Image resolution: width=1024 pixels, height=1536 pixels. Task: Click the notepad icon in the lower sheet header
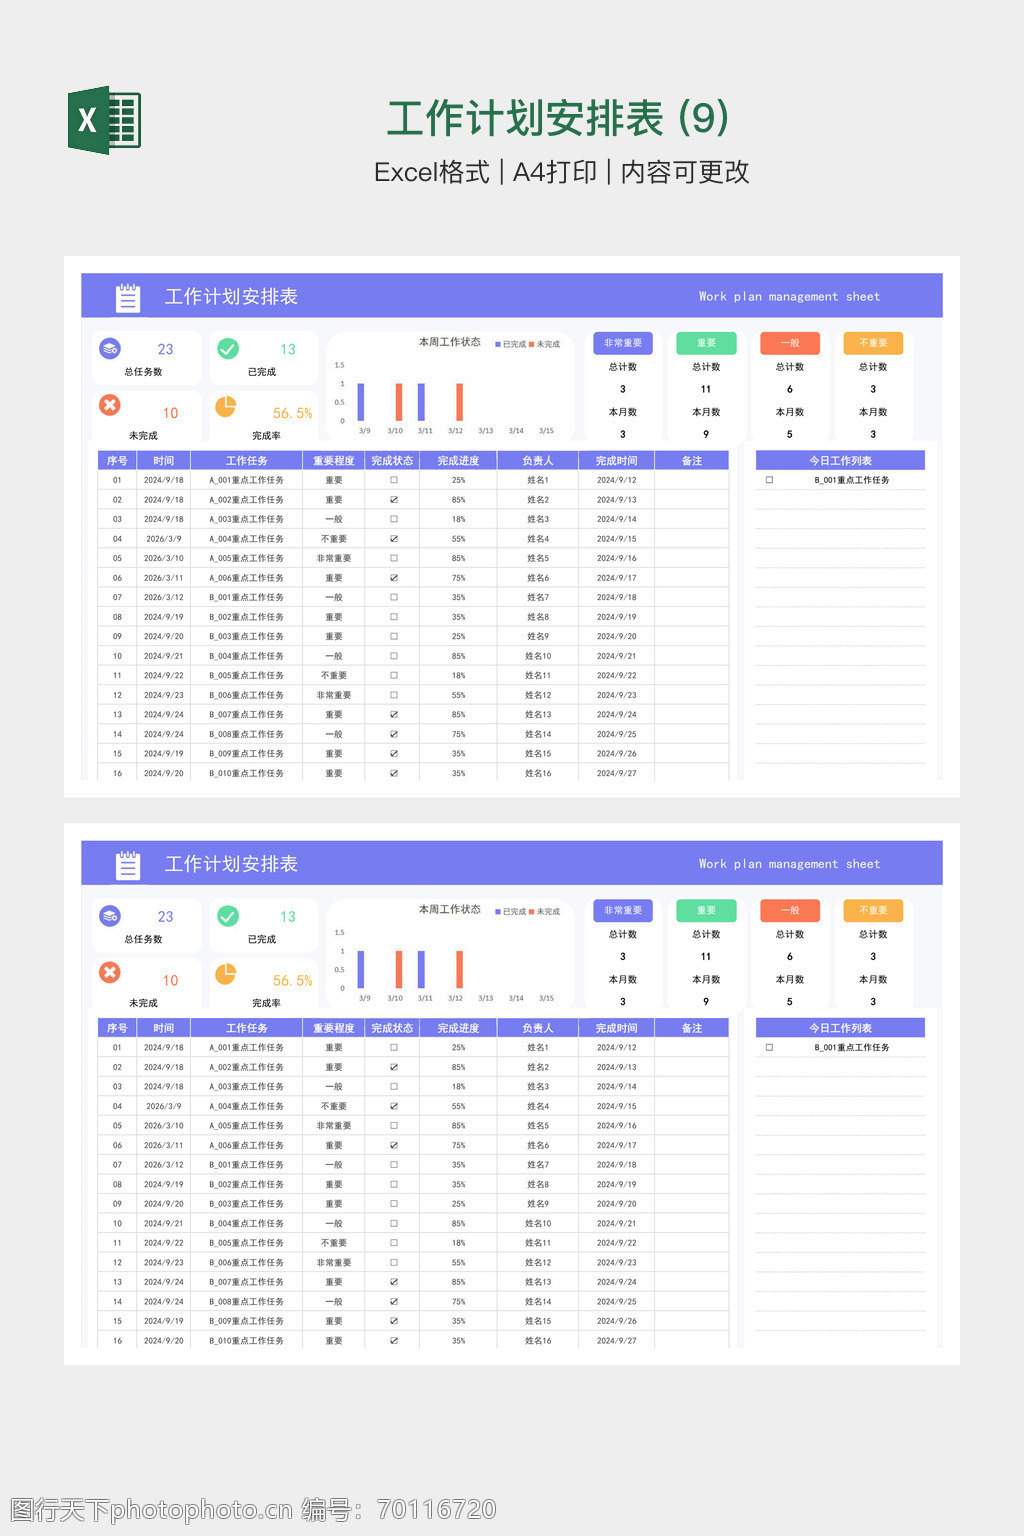(128, 865)
